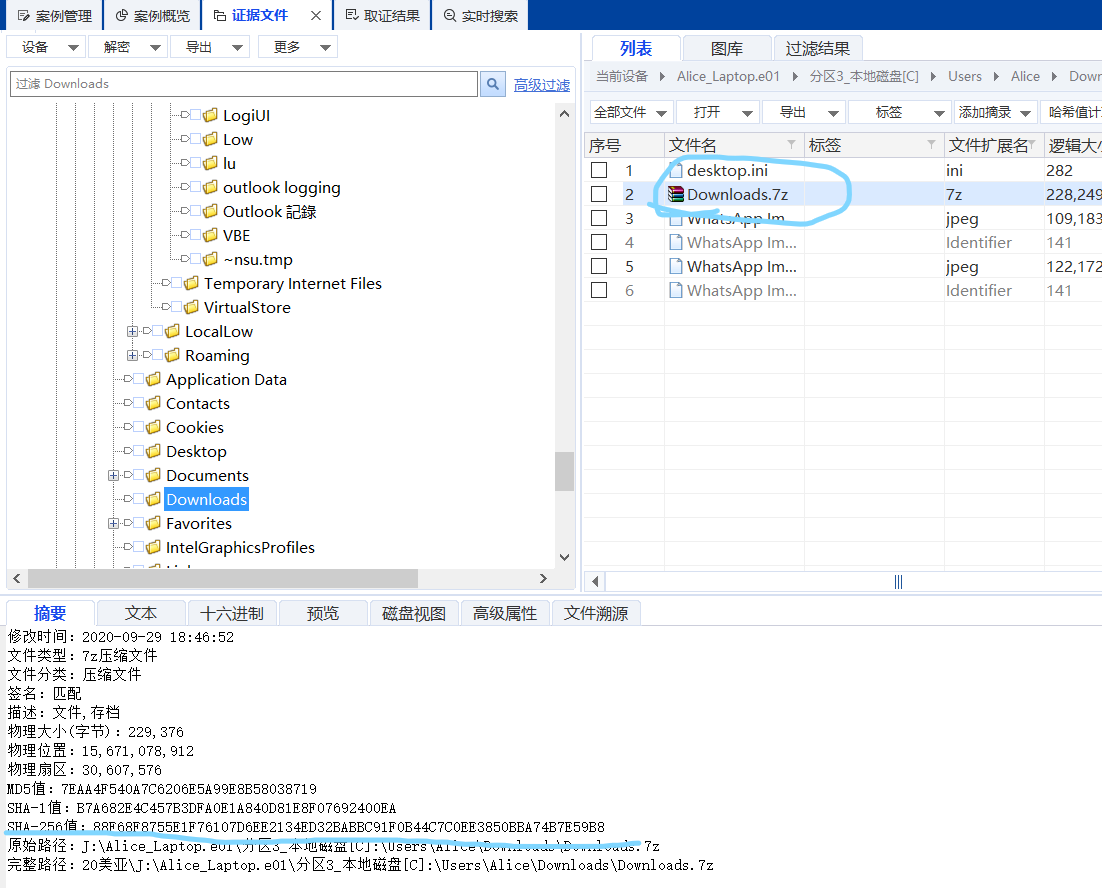Click the 实时搜索 magnifier tab icon
The width and height of the screenshot is (1102, 888).
450,15
